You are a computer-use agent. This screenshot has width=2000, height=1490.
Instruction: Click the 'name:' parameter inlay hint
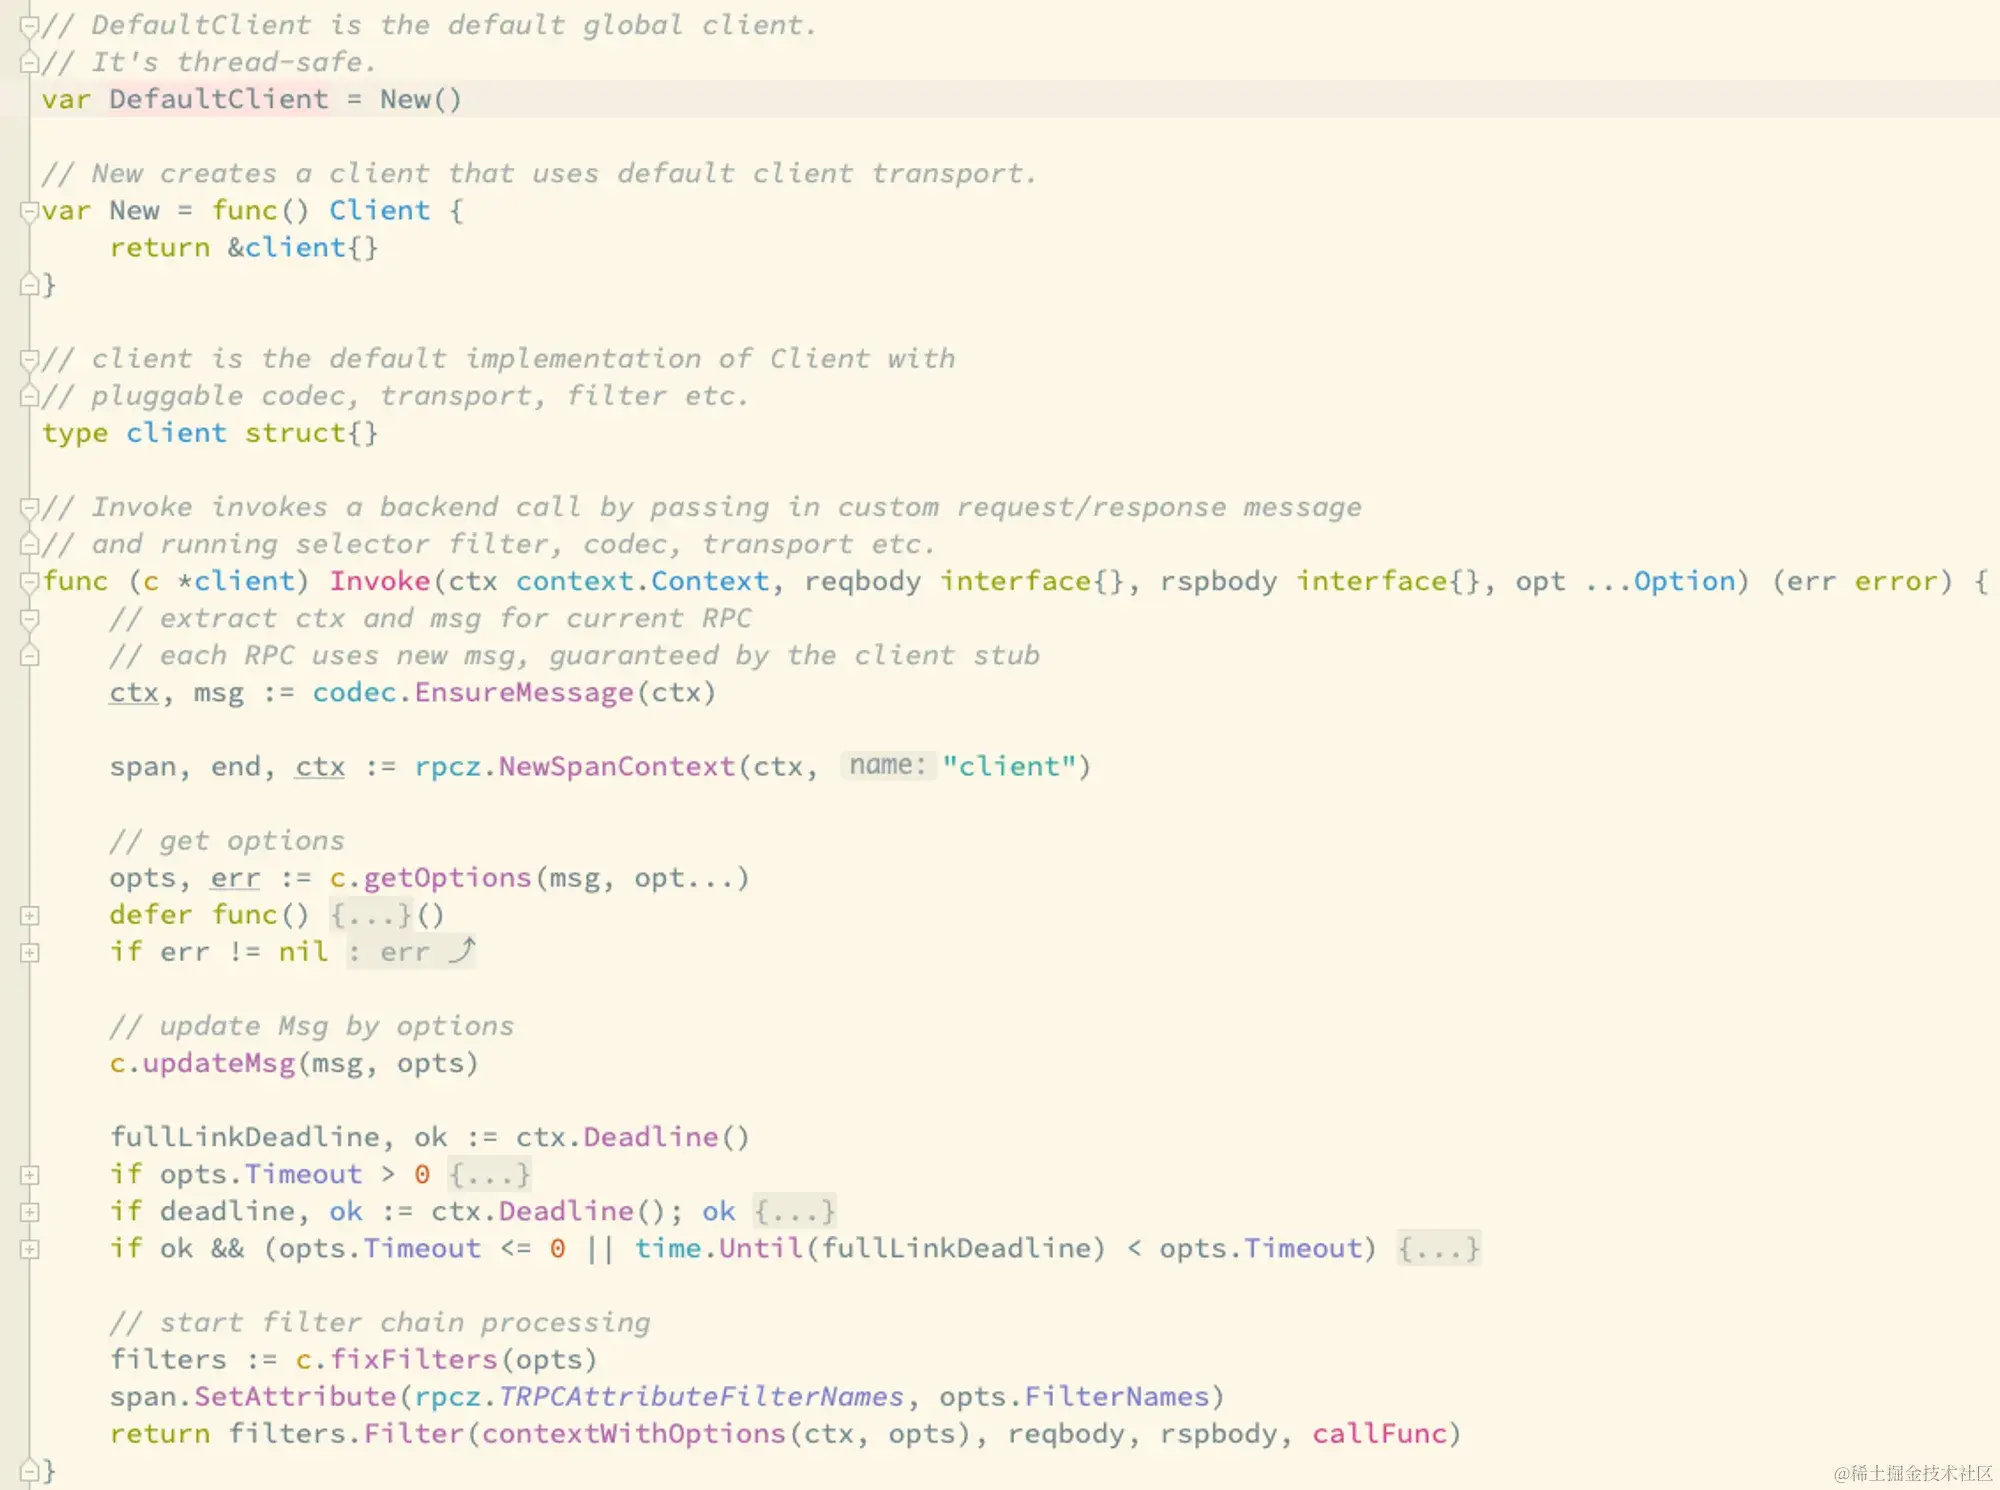point(887,766)
